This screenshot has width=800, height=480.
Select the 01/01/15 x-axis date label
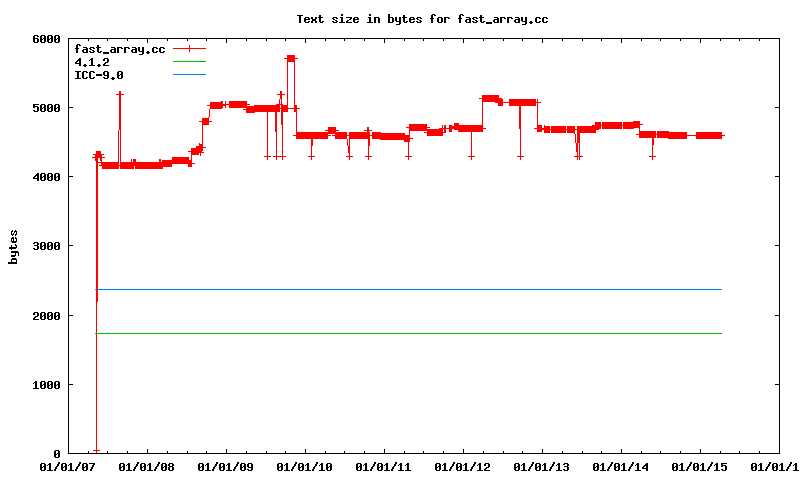[x=699, y=467]
